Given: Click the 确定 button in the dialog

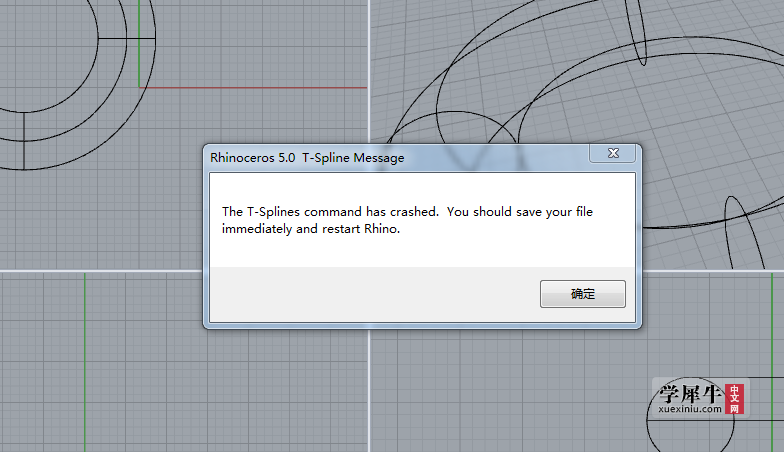Looking at the screenshot, I should pyautogui.click(x=582, y=294).
